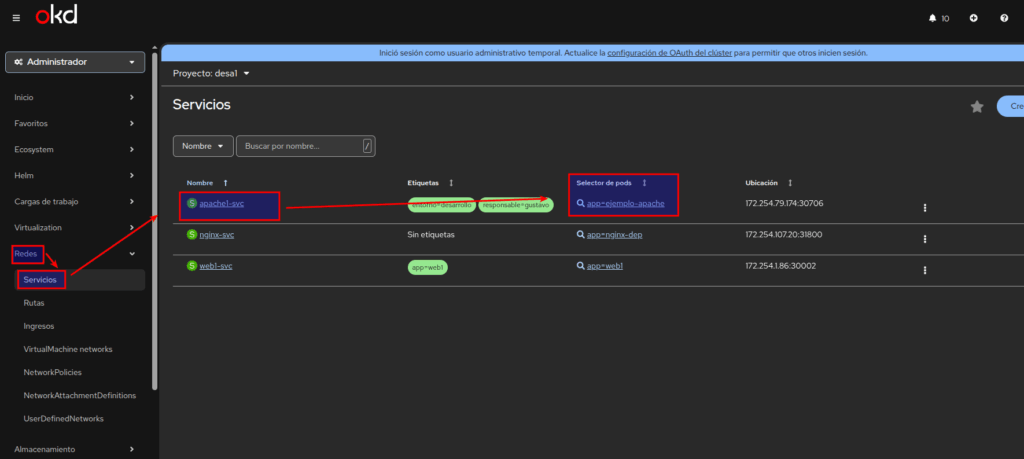Viewport: 1024px width, 459px height.
Task: Open the Administrador perspective dropdown
Action: [75, 62]
